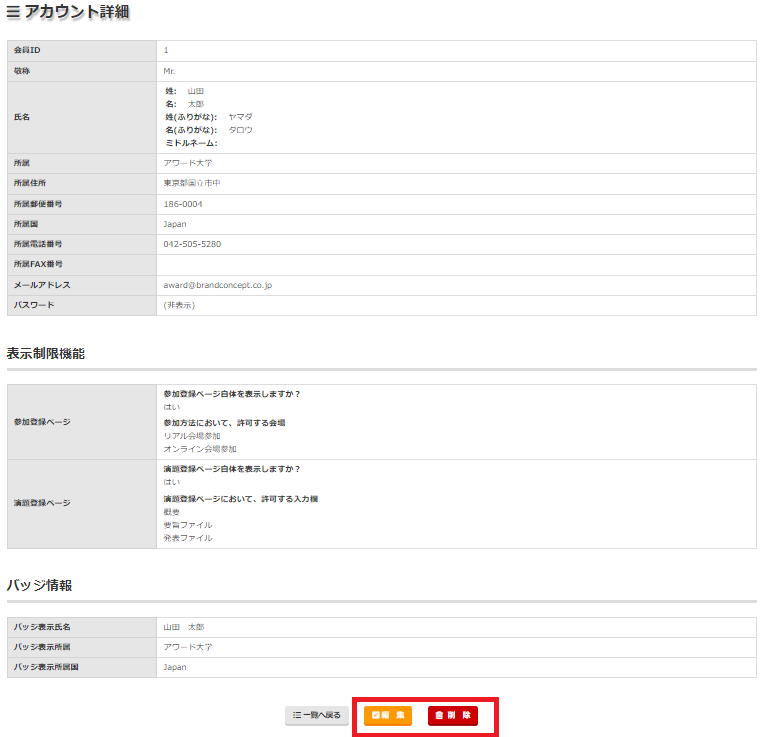
Task: Click the postal code value 186-0004
Action: pos(183,204)
